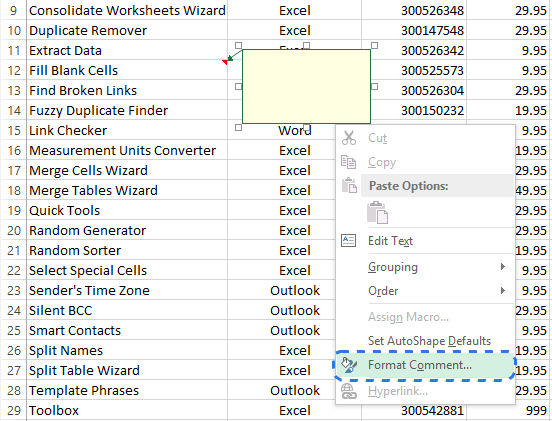This screenshot has height=421, width=552.
Task: Select cell 'Fill Blank Cells'
Action: click(127, 70)
